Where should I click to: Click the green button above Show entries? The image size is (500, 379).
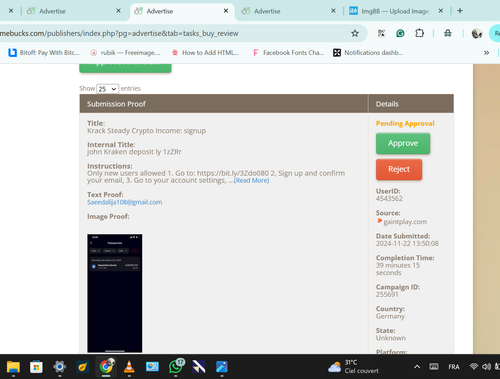(125, 67)
